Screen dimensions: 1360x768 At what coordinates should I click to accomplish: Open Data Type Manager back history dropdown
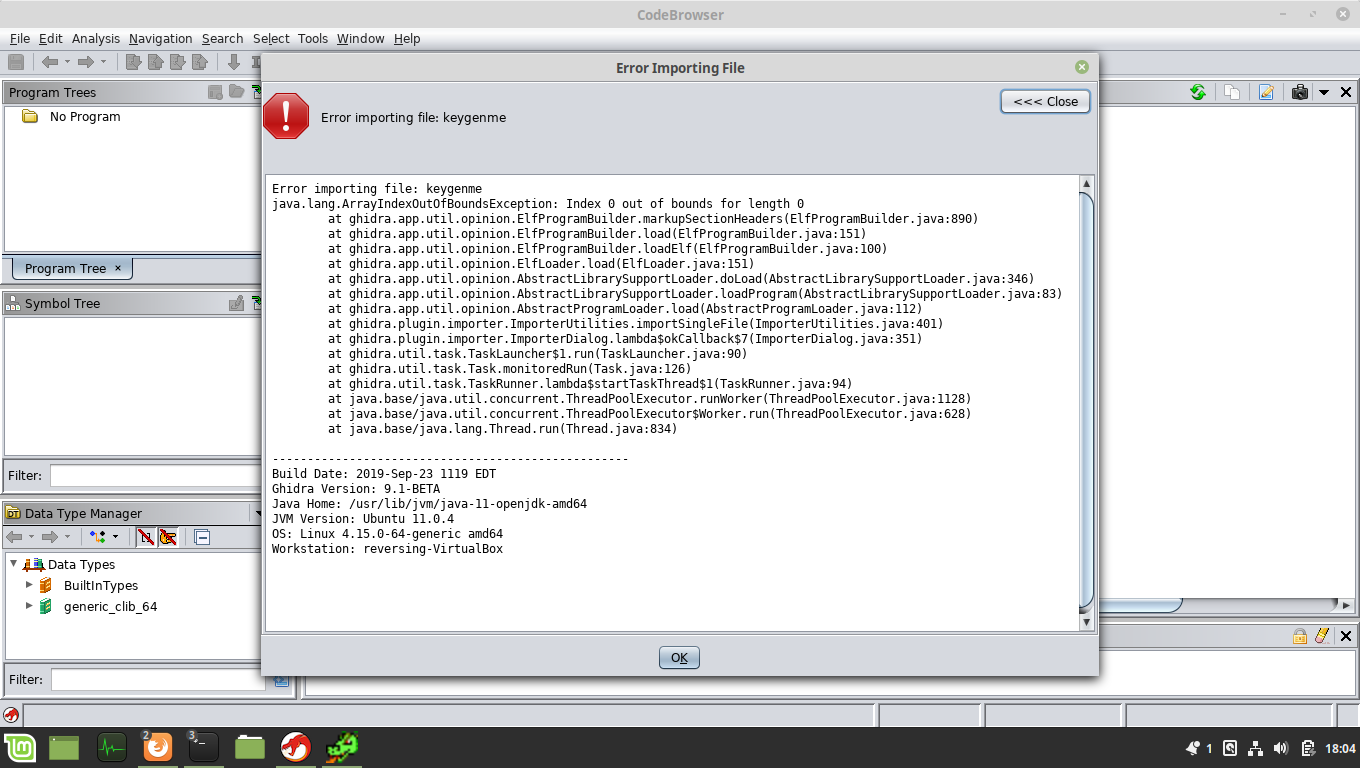[30, 537]
